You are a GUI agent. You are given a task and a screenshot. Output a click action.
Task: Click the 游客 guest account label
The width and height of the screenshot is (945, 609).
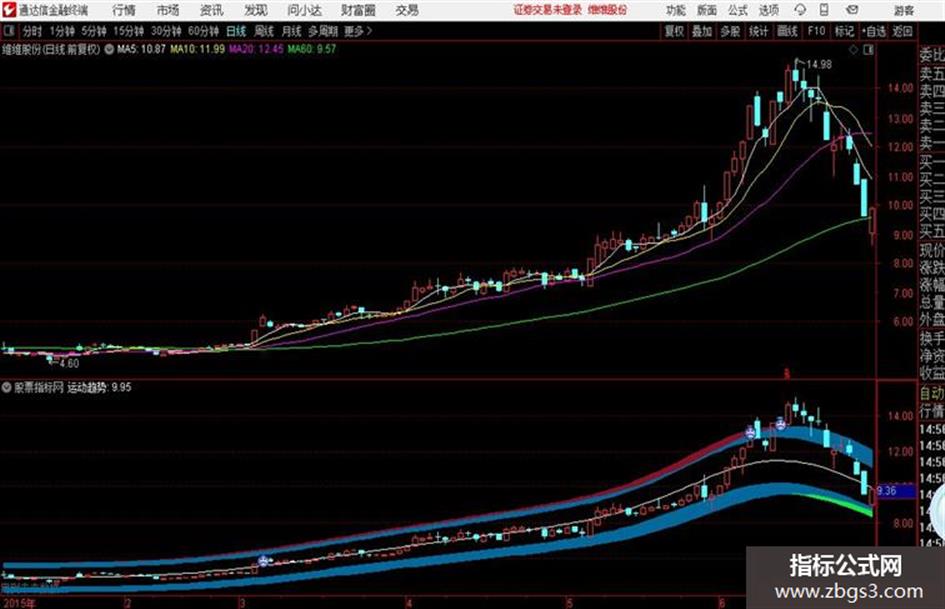point(903,10)
